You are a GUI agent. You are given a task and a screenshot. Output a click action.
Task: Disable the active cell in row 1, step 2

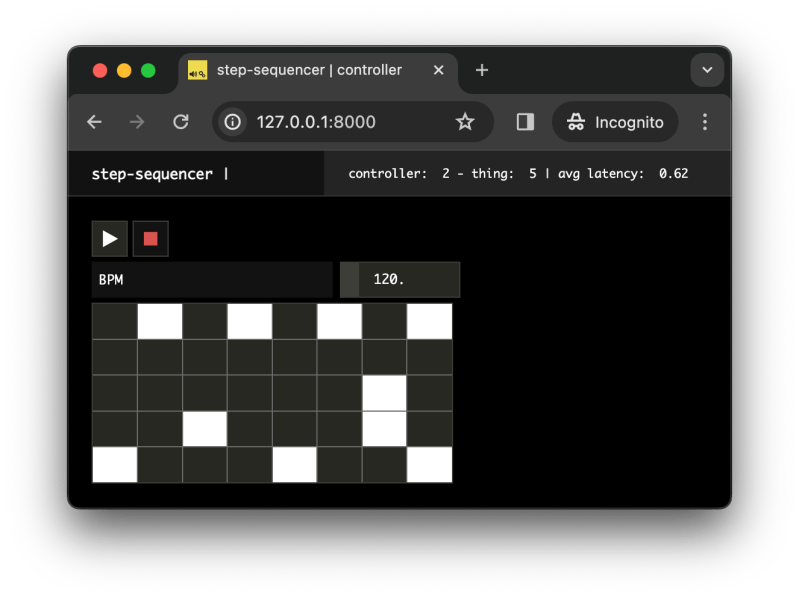click(159, 321)
